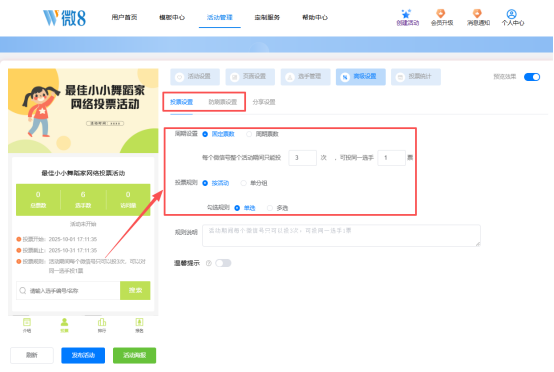Click the dancer activity banner image
Screen dimensions: 554x372
83,111
